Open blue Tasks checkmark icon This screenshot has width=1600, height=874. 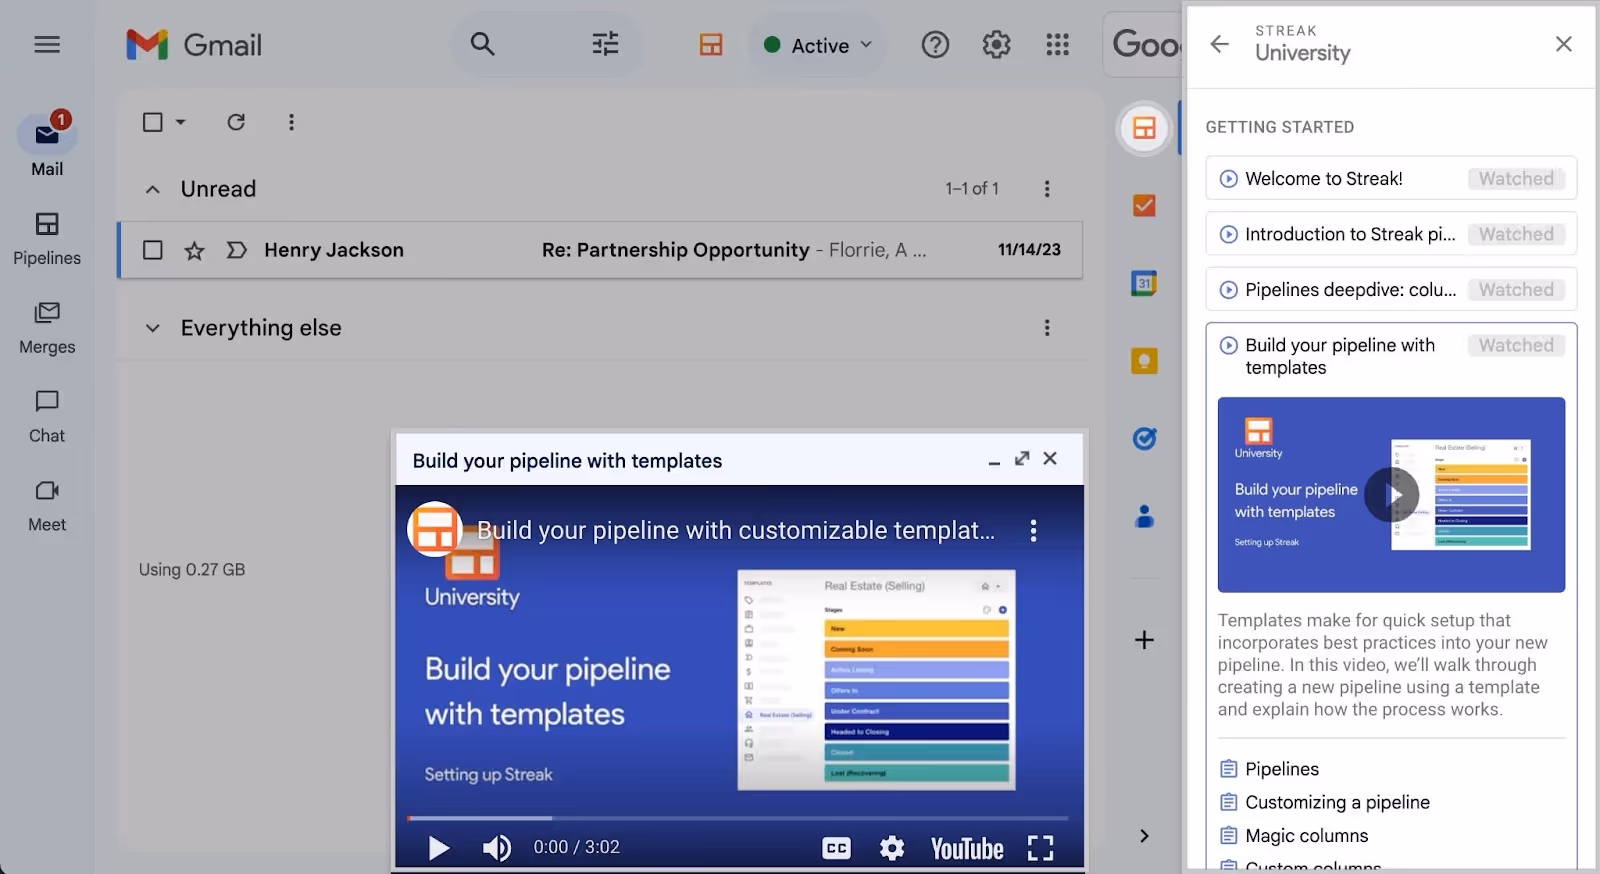coord(1144,438)
